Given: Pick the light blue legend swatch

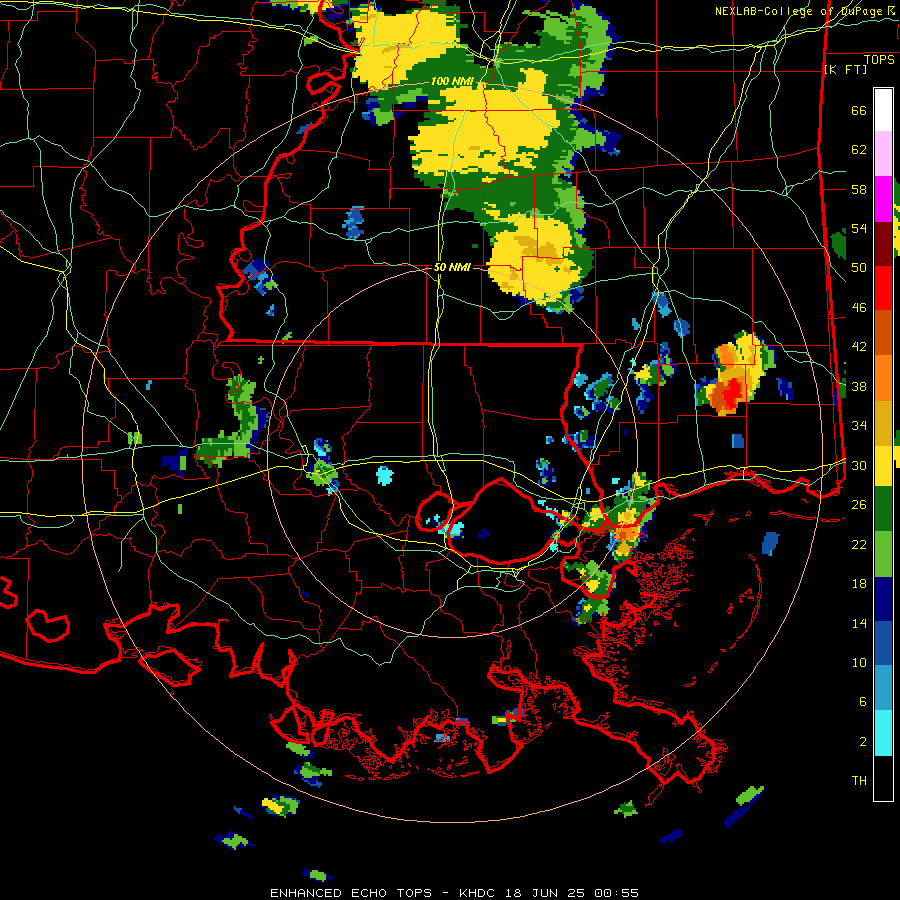Looking at the screenshot, I should tap(883, 688).
